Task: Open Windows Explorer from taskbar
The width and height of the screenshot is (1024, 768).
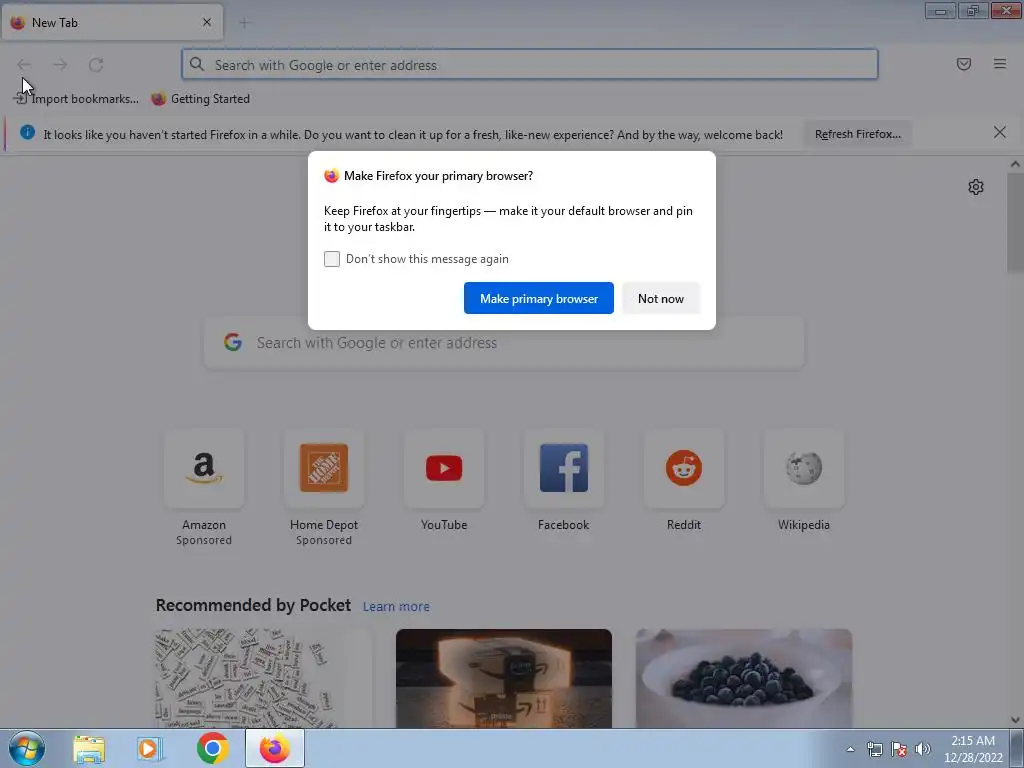Action: [x=89, y=749]
